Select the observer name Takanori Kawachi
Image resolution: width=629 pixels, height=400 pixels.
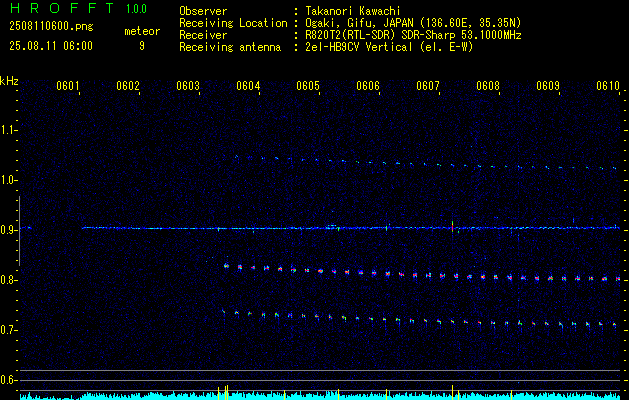[x=352, y=11]
